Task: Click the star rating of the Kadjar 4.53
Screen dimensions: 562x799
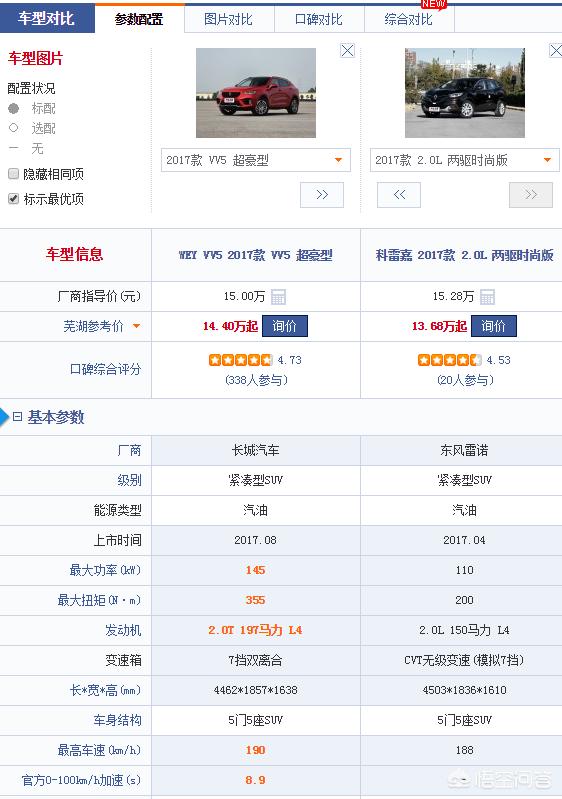Action: pos(449,360)
